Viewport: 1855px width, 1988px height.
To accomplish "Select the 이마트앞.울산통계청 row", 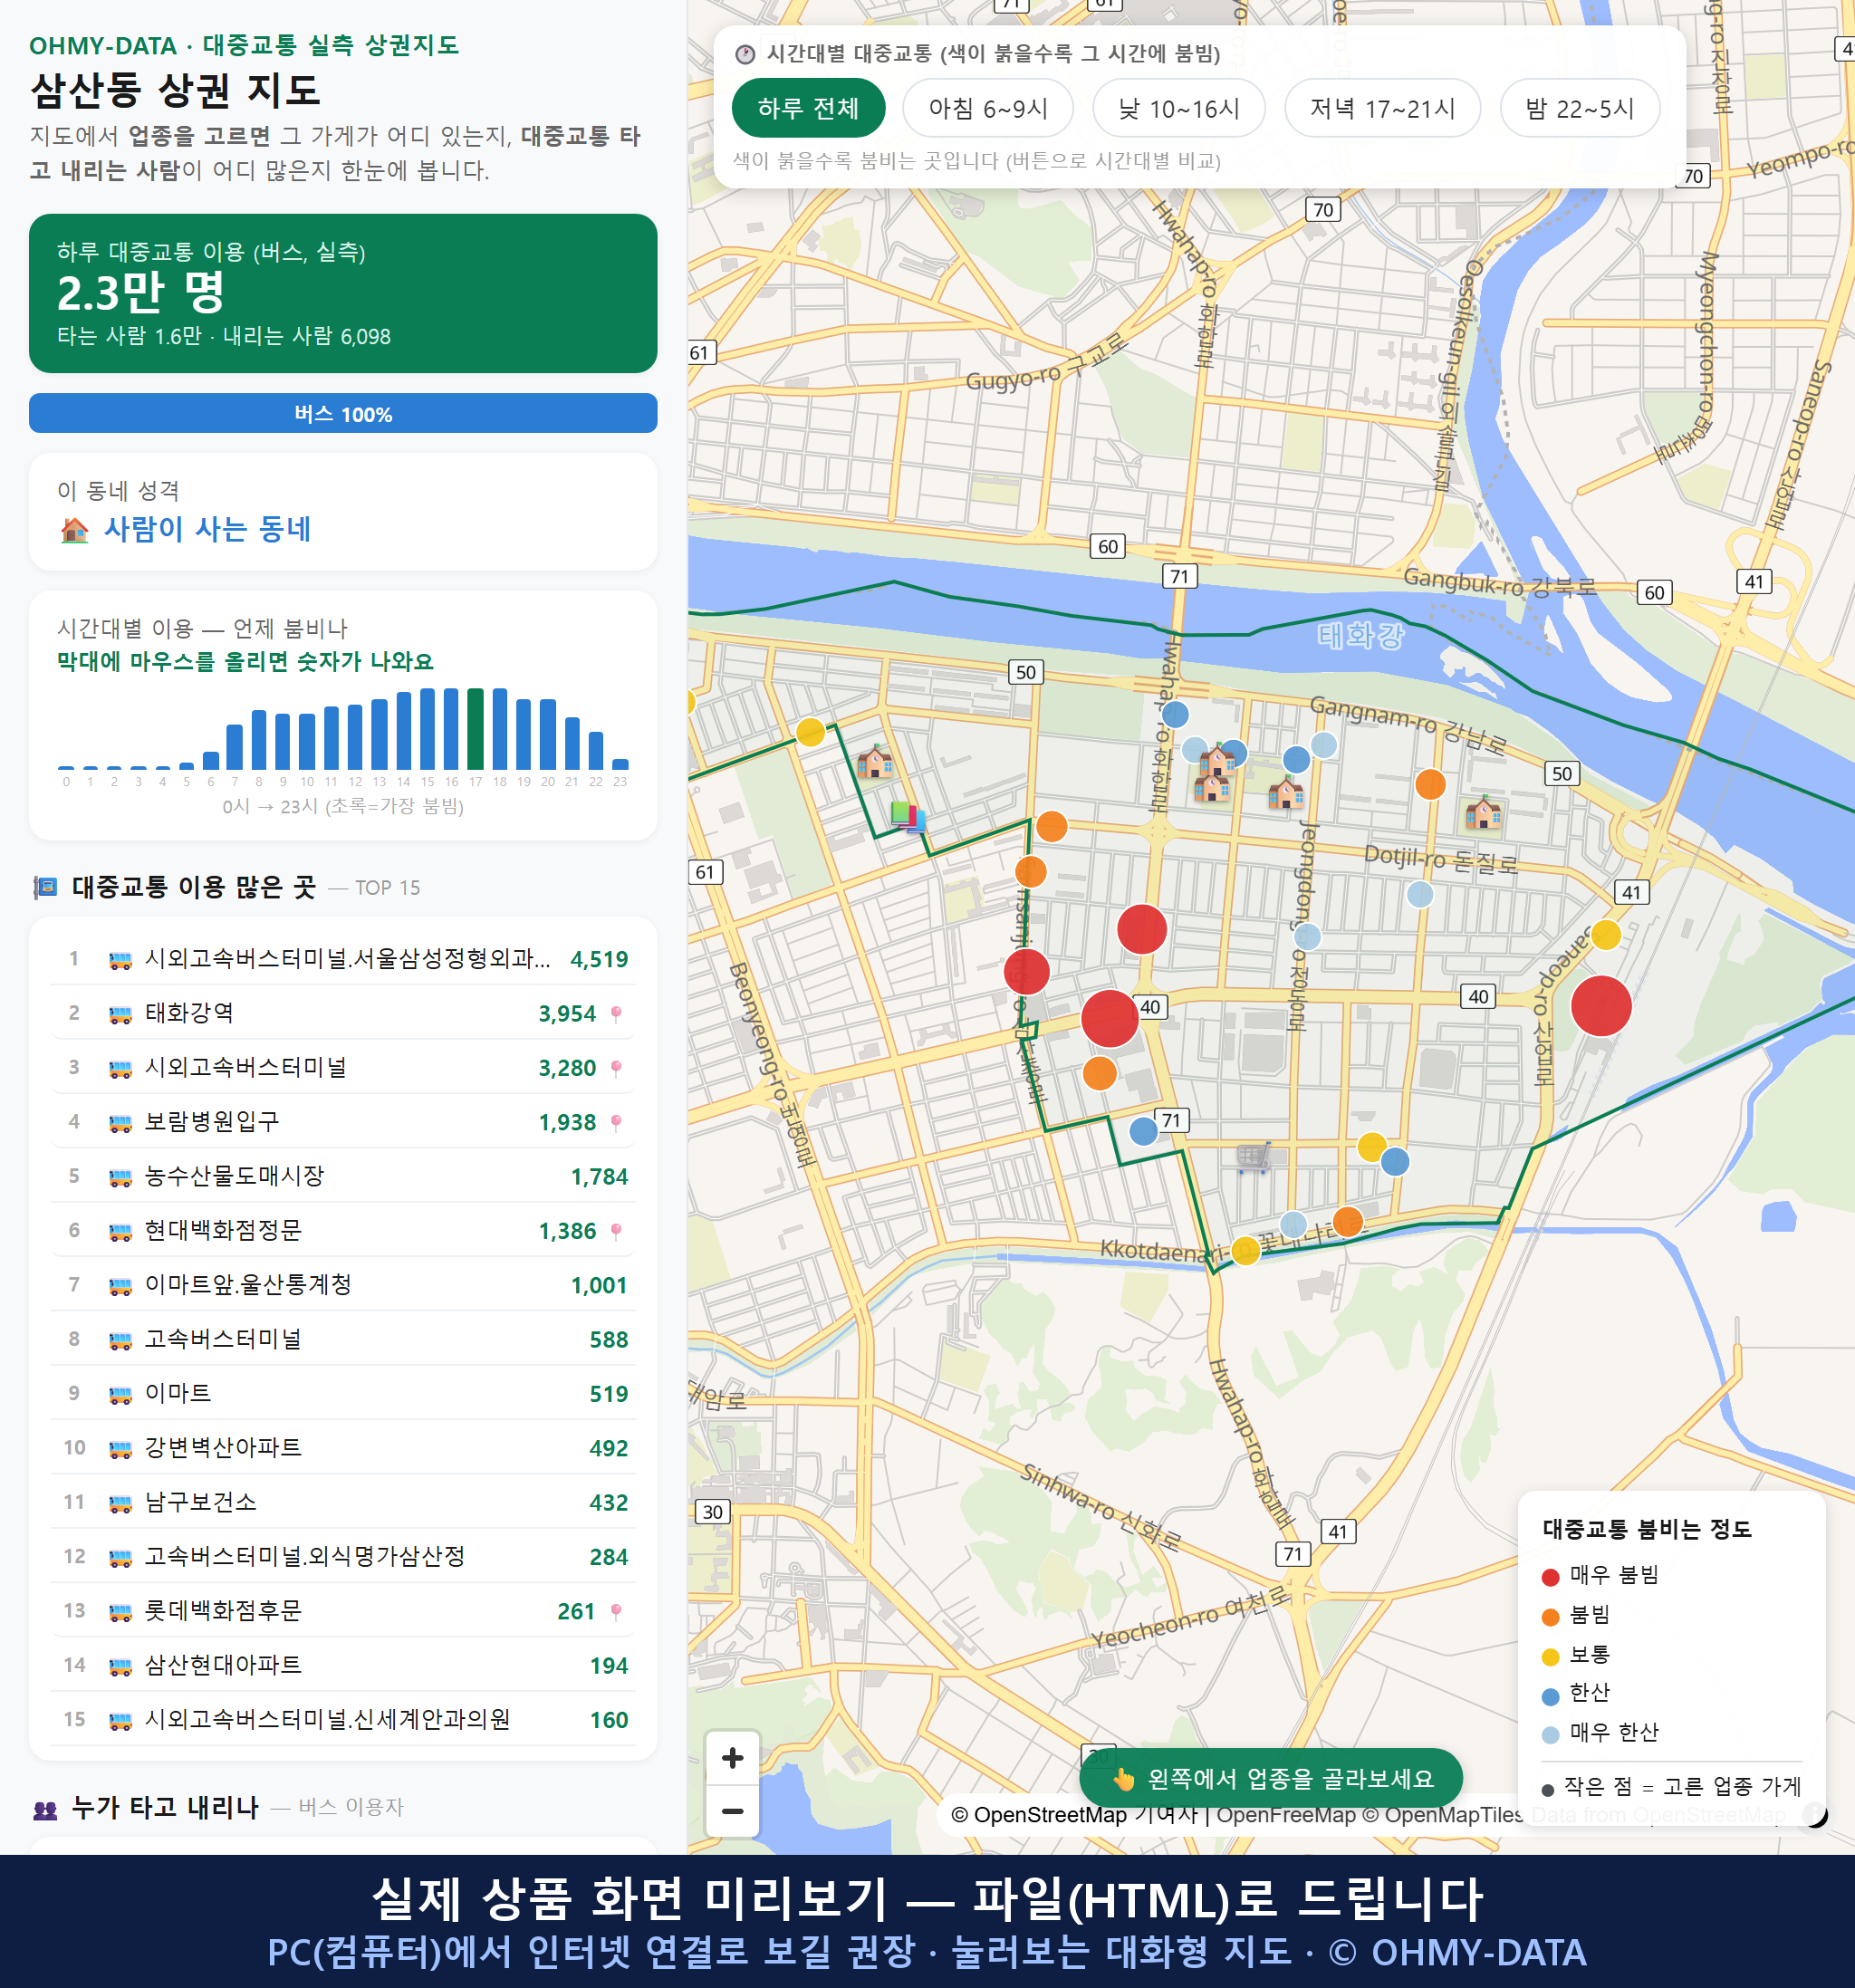I will coord(343,1285).
